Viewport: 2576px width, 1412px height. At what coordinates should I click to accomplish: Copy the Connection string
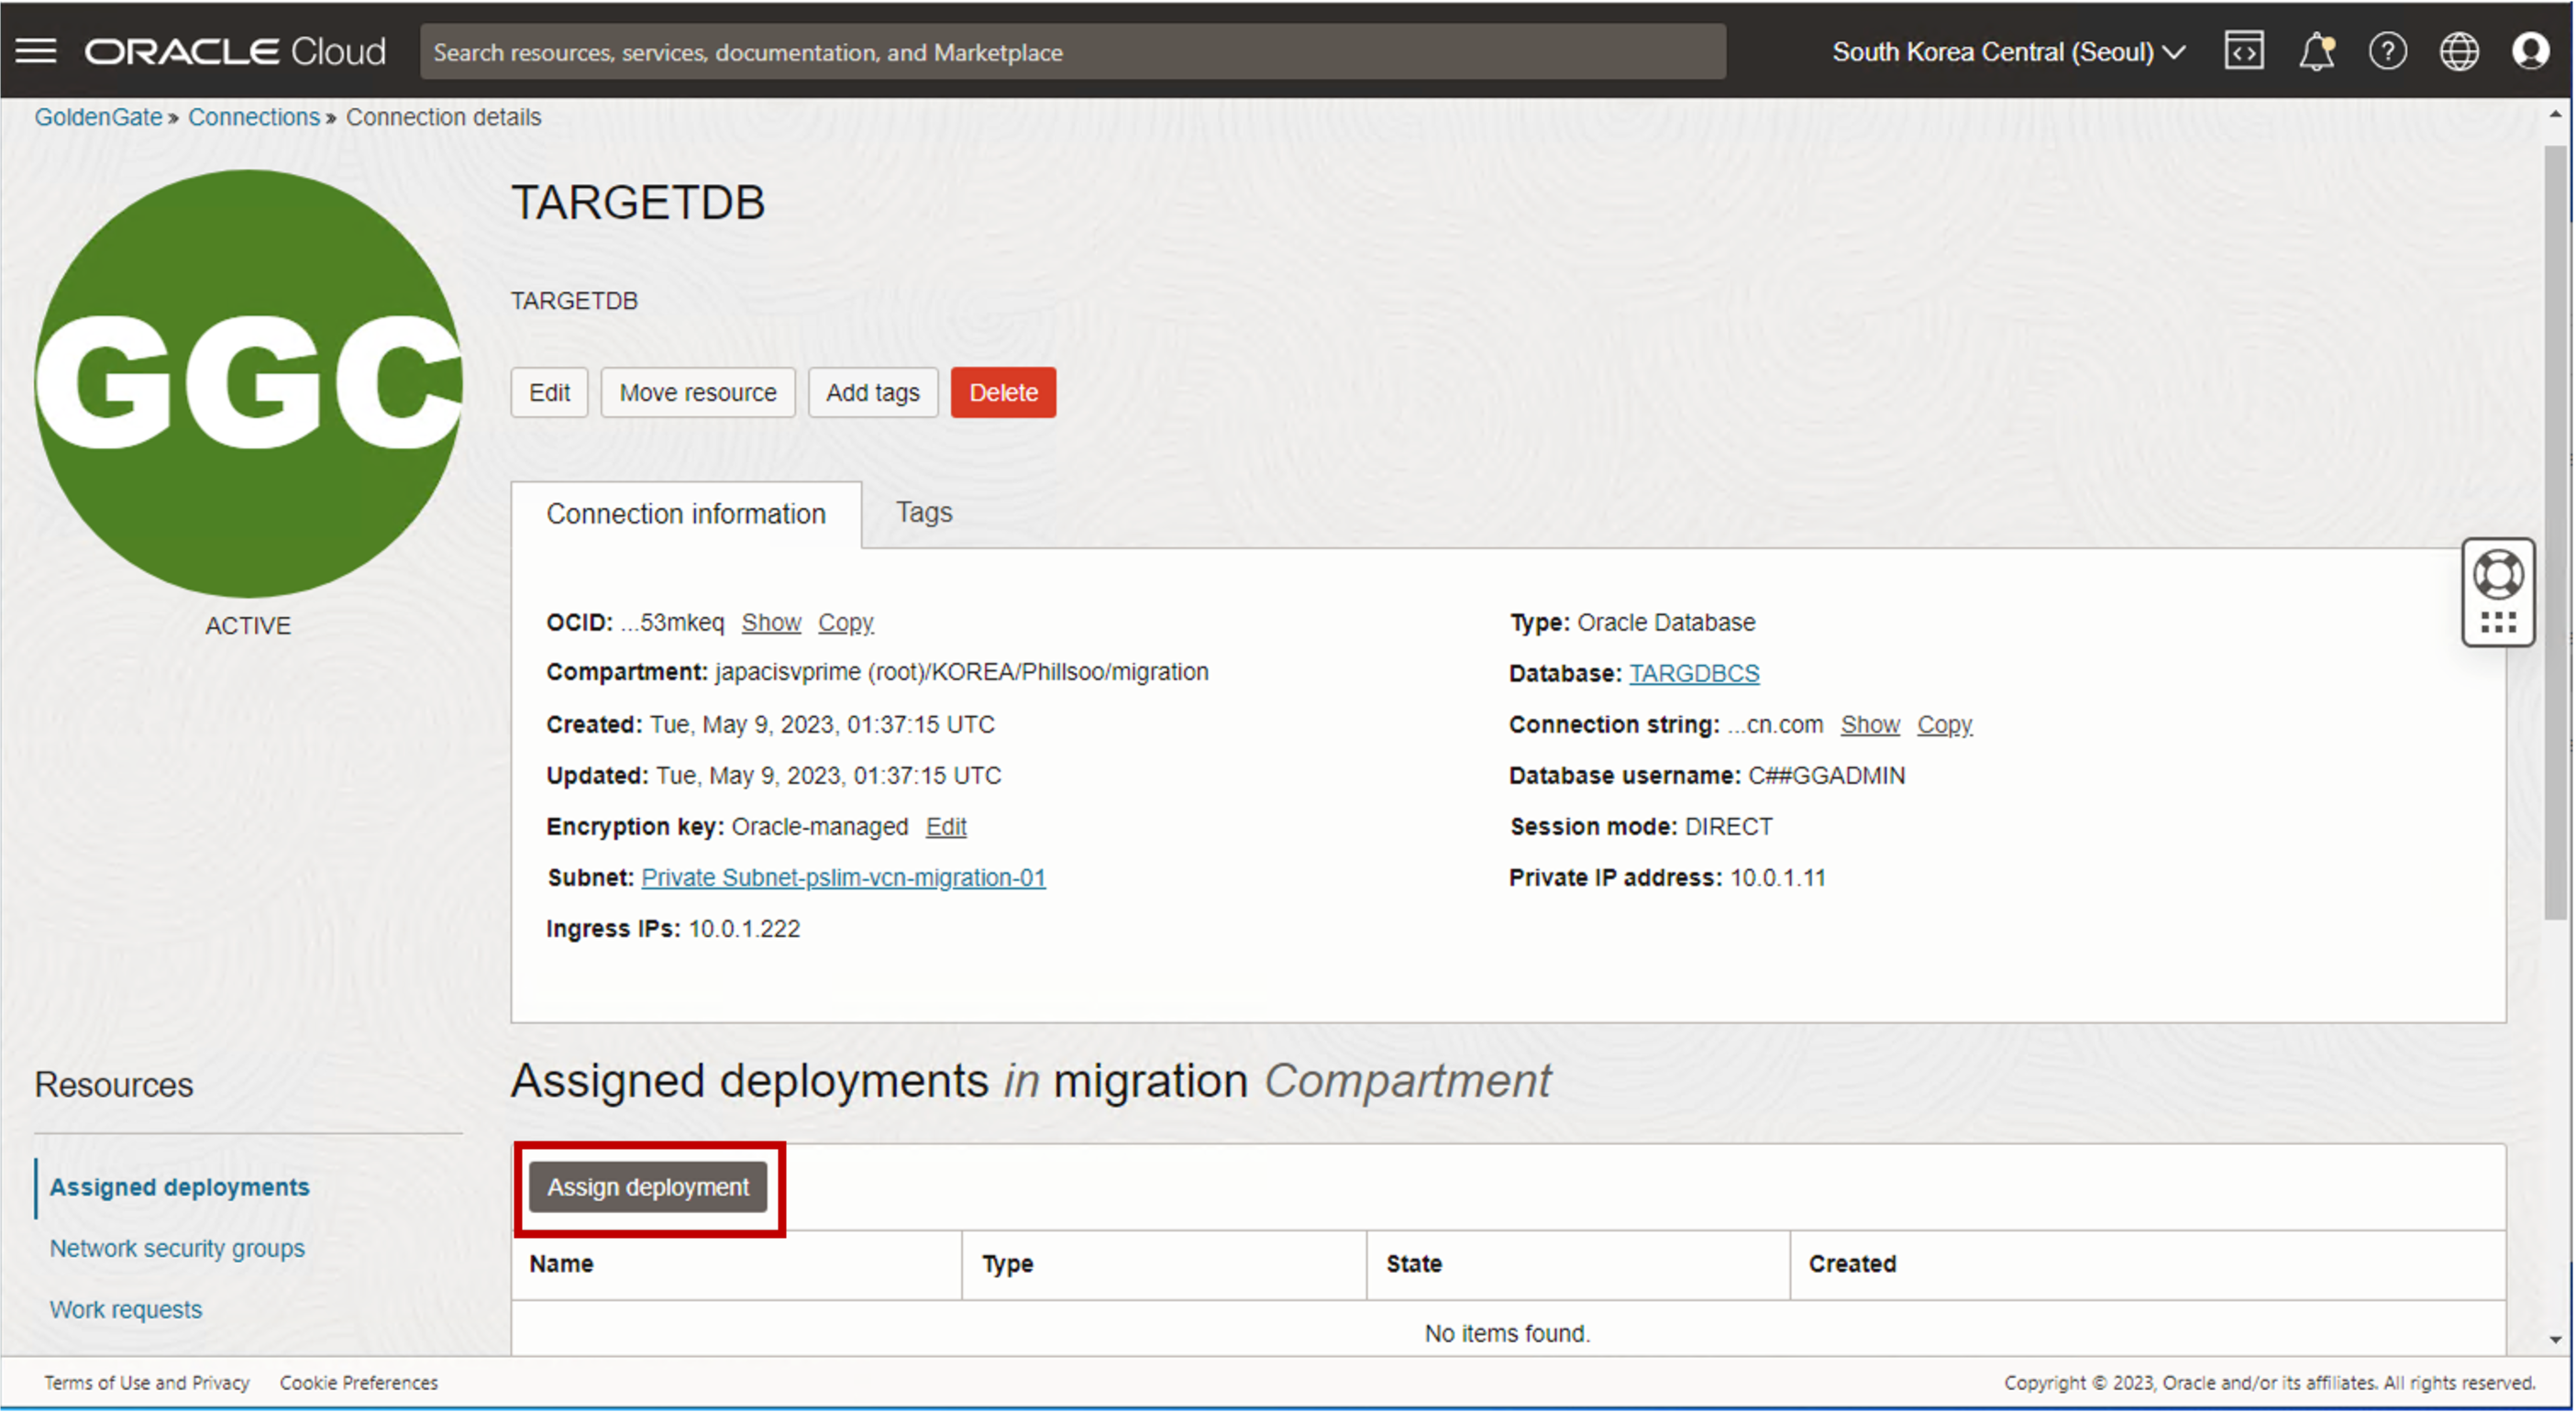tap(1944, 724)
